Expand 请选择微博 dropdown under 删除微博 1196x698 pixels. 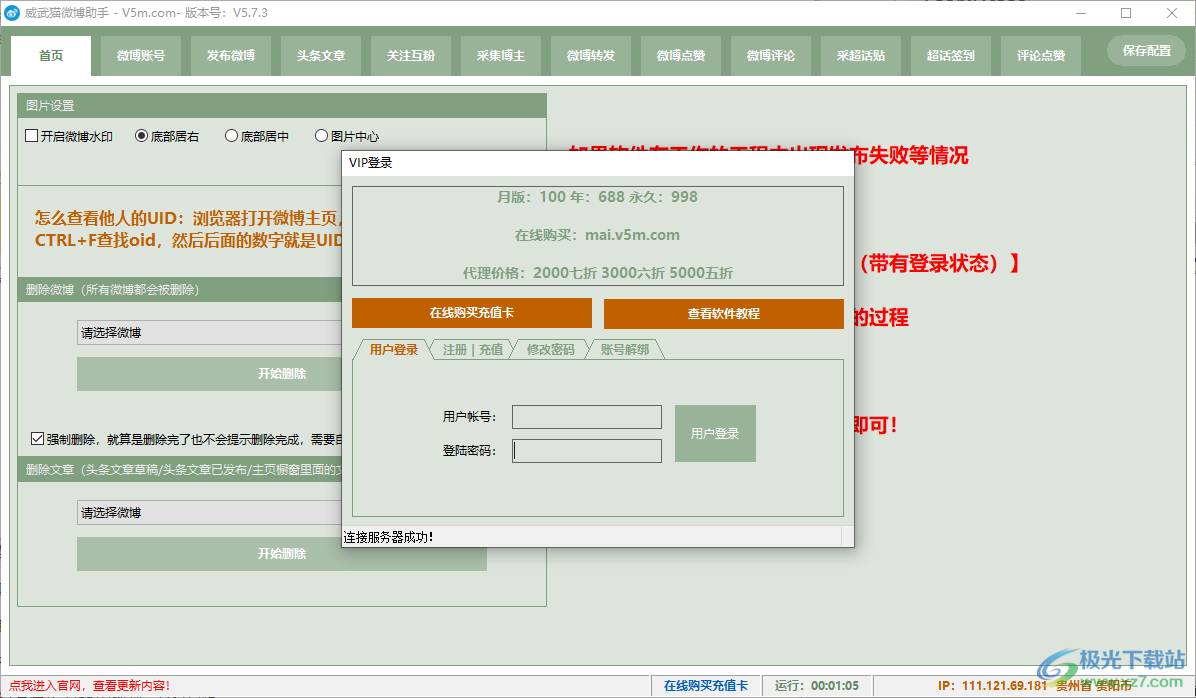coord(209,333)
